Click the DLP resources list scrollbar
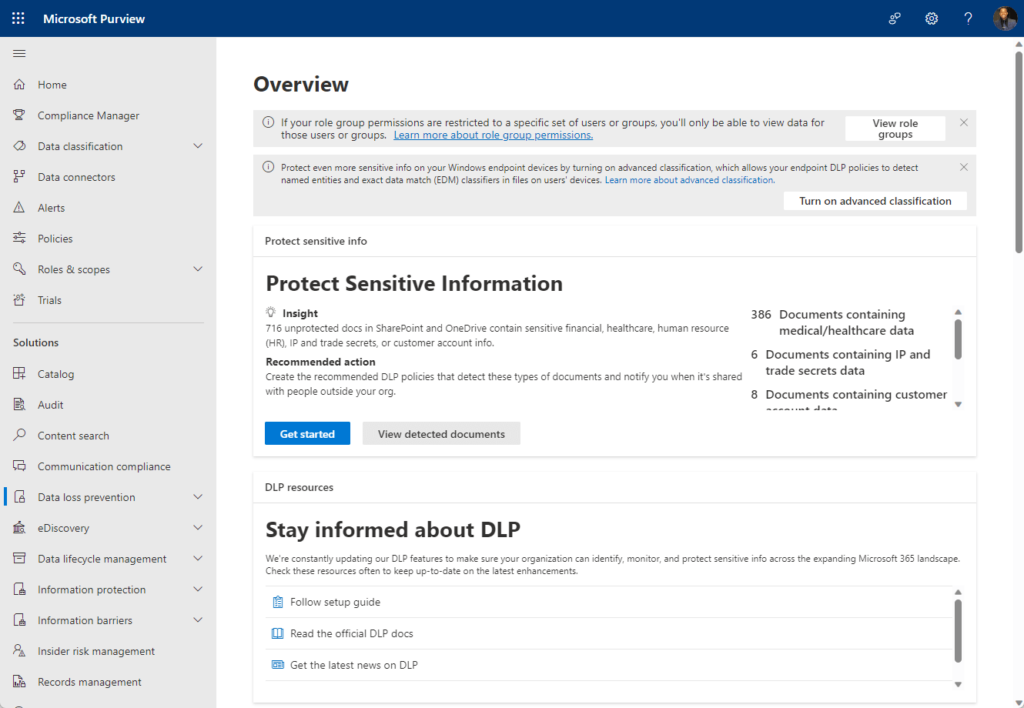 (x=958, y=631)
